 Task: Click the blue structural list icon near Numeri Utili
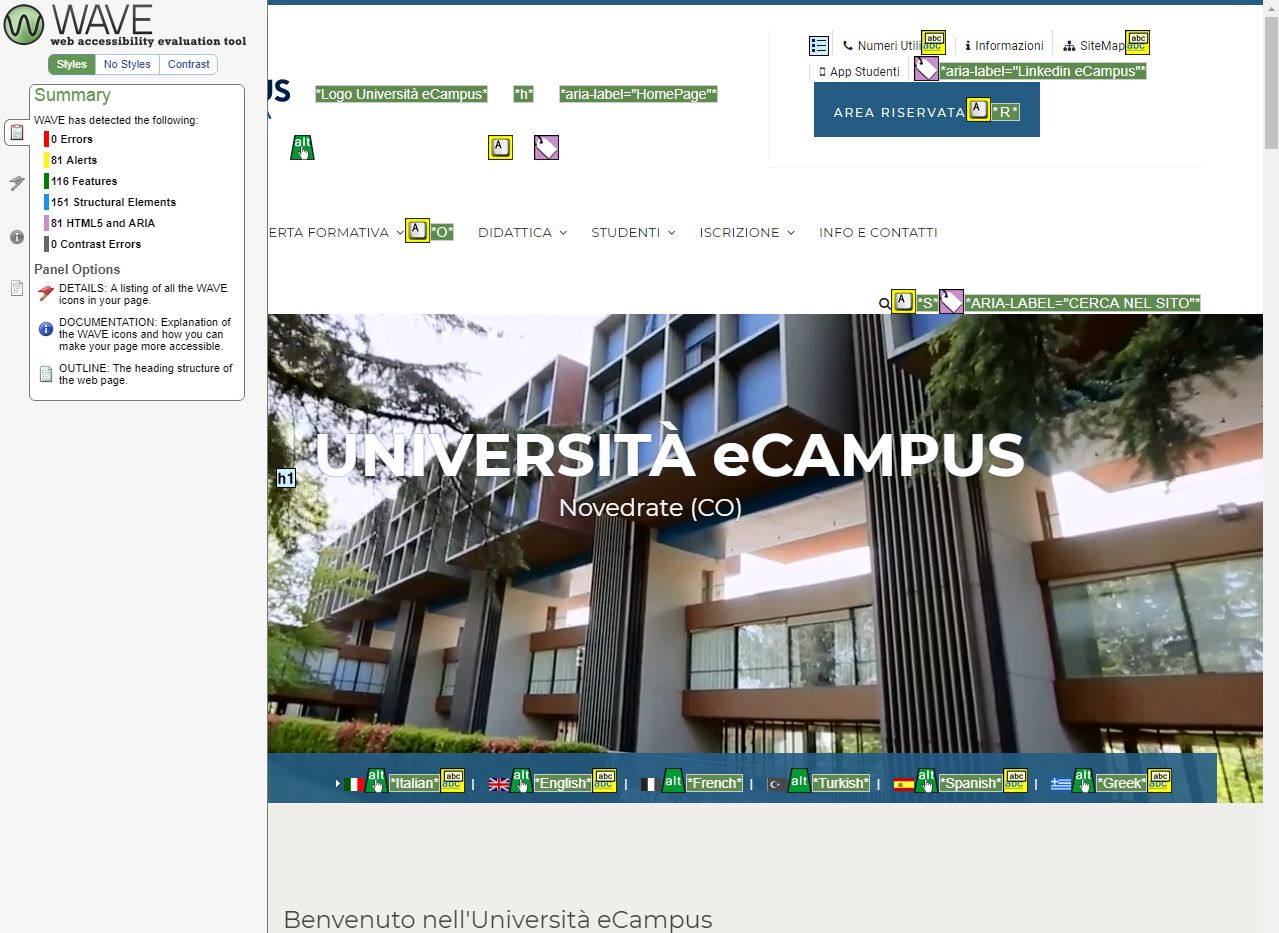pos(819,45)
